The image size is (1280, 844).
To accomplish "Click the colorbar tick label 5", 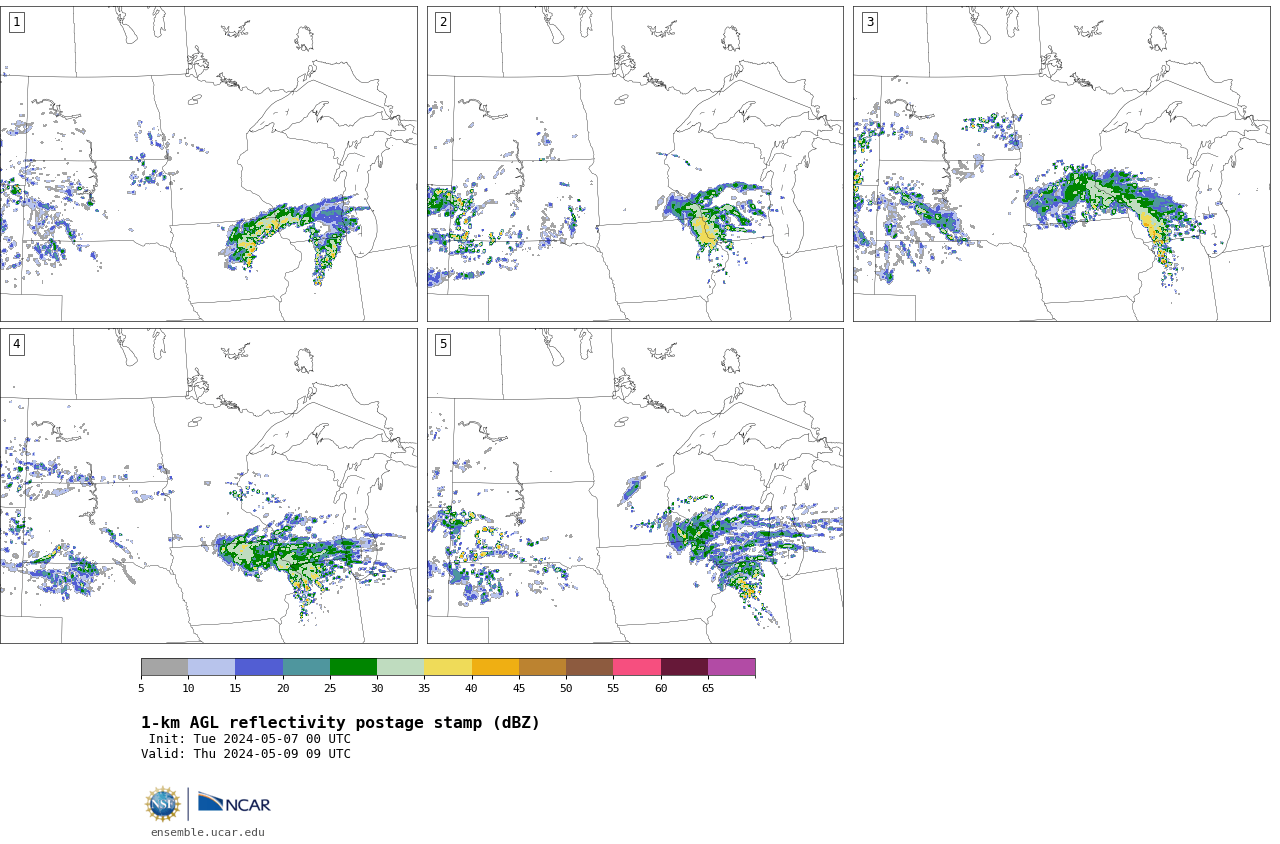I will click(141, 688).
